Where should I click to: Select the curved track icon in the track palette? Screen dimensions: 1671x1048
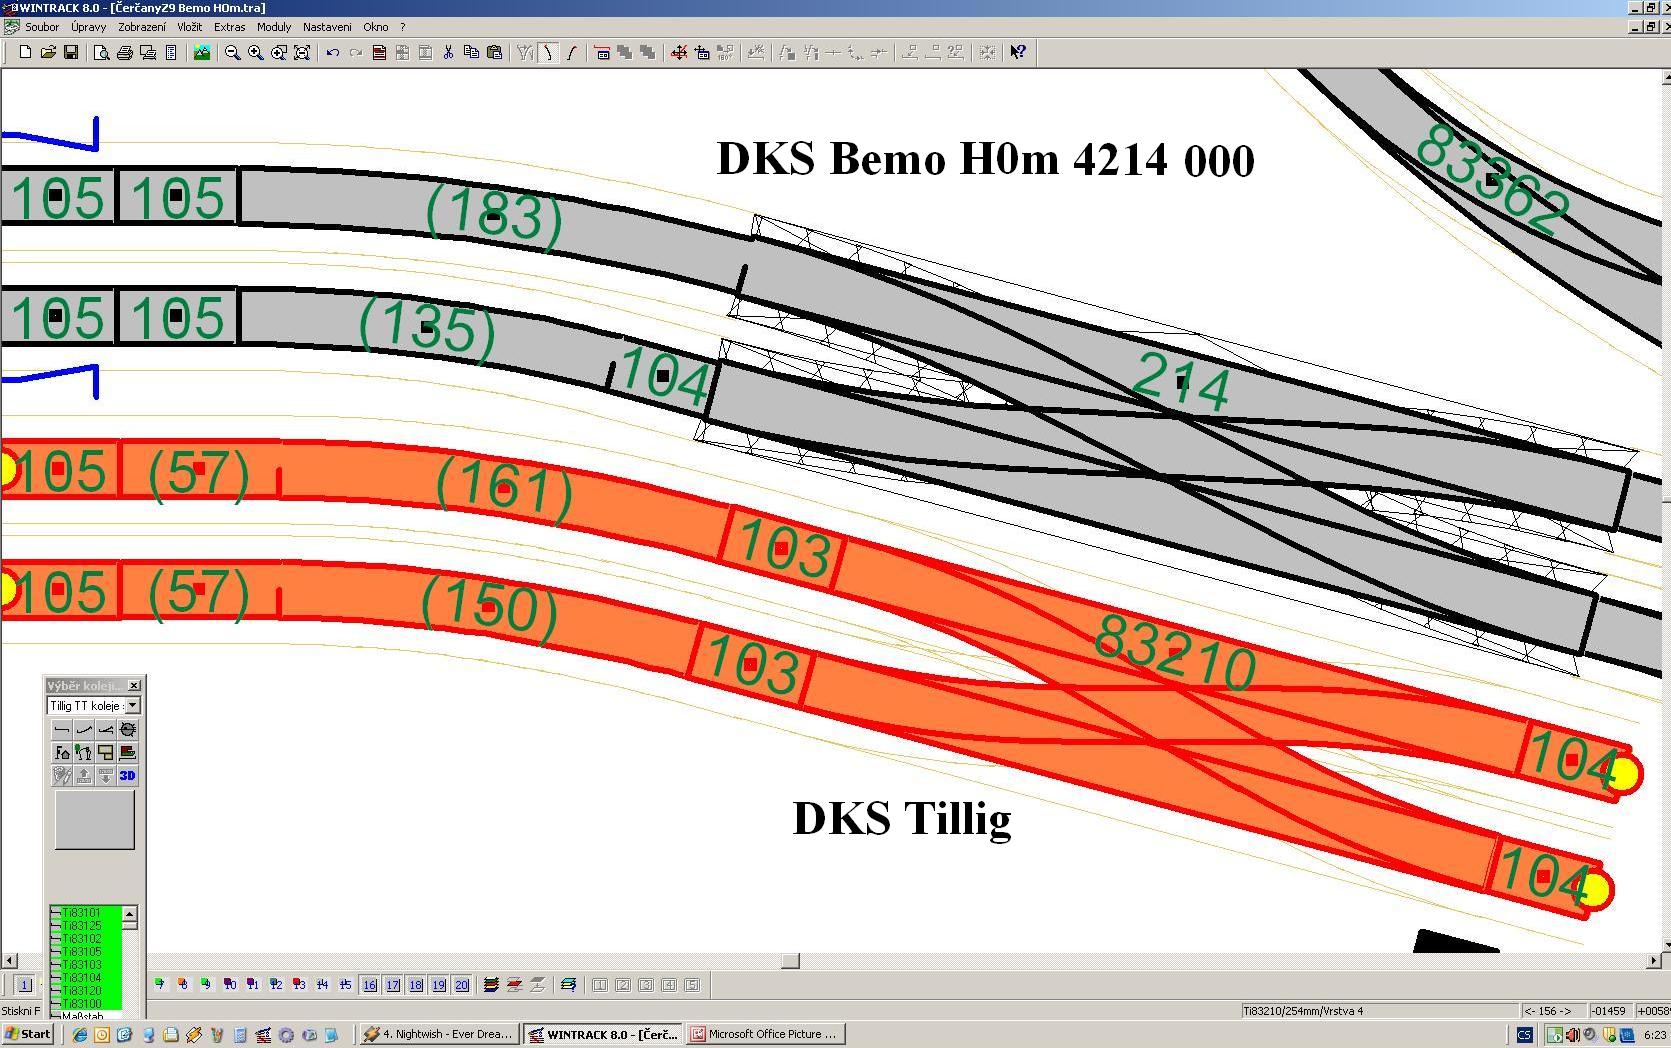(84, 730)
